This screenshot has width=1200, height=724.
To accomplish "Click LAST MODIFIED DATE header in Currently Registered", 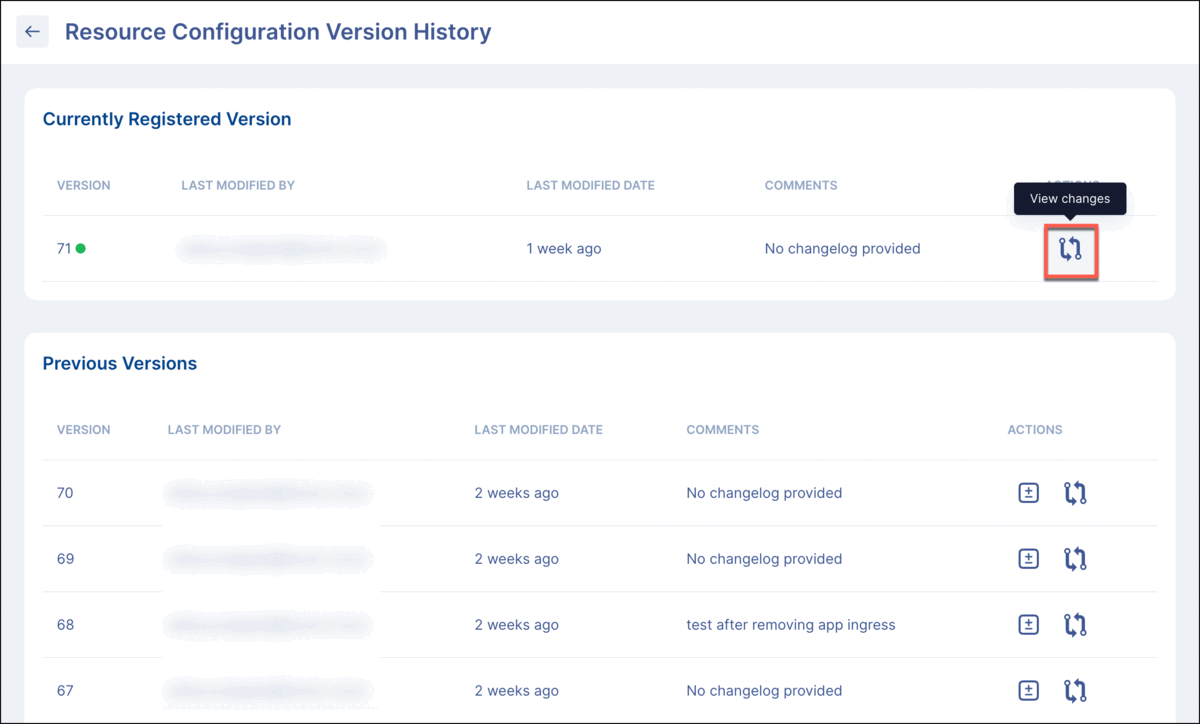I will coord(590,186).
